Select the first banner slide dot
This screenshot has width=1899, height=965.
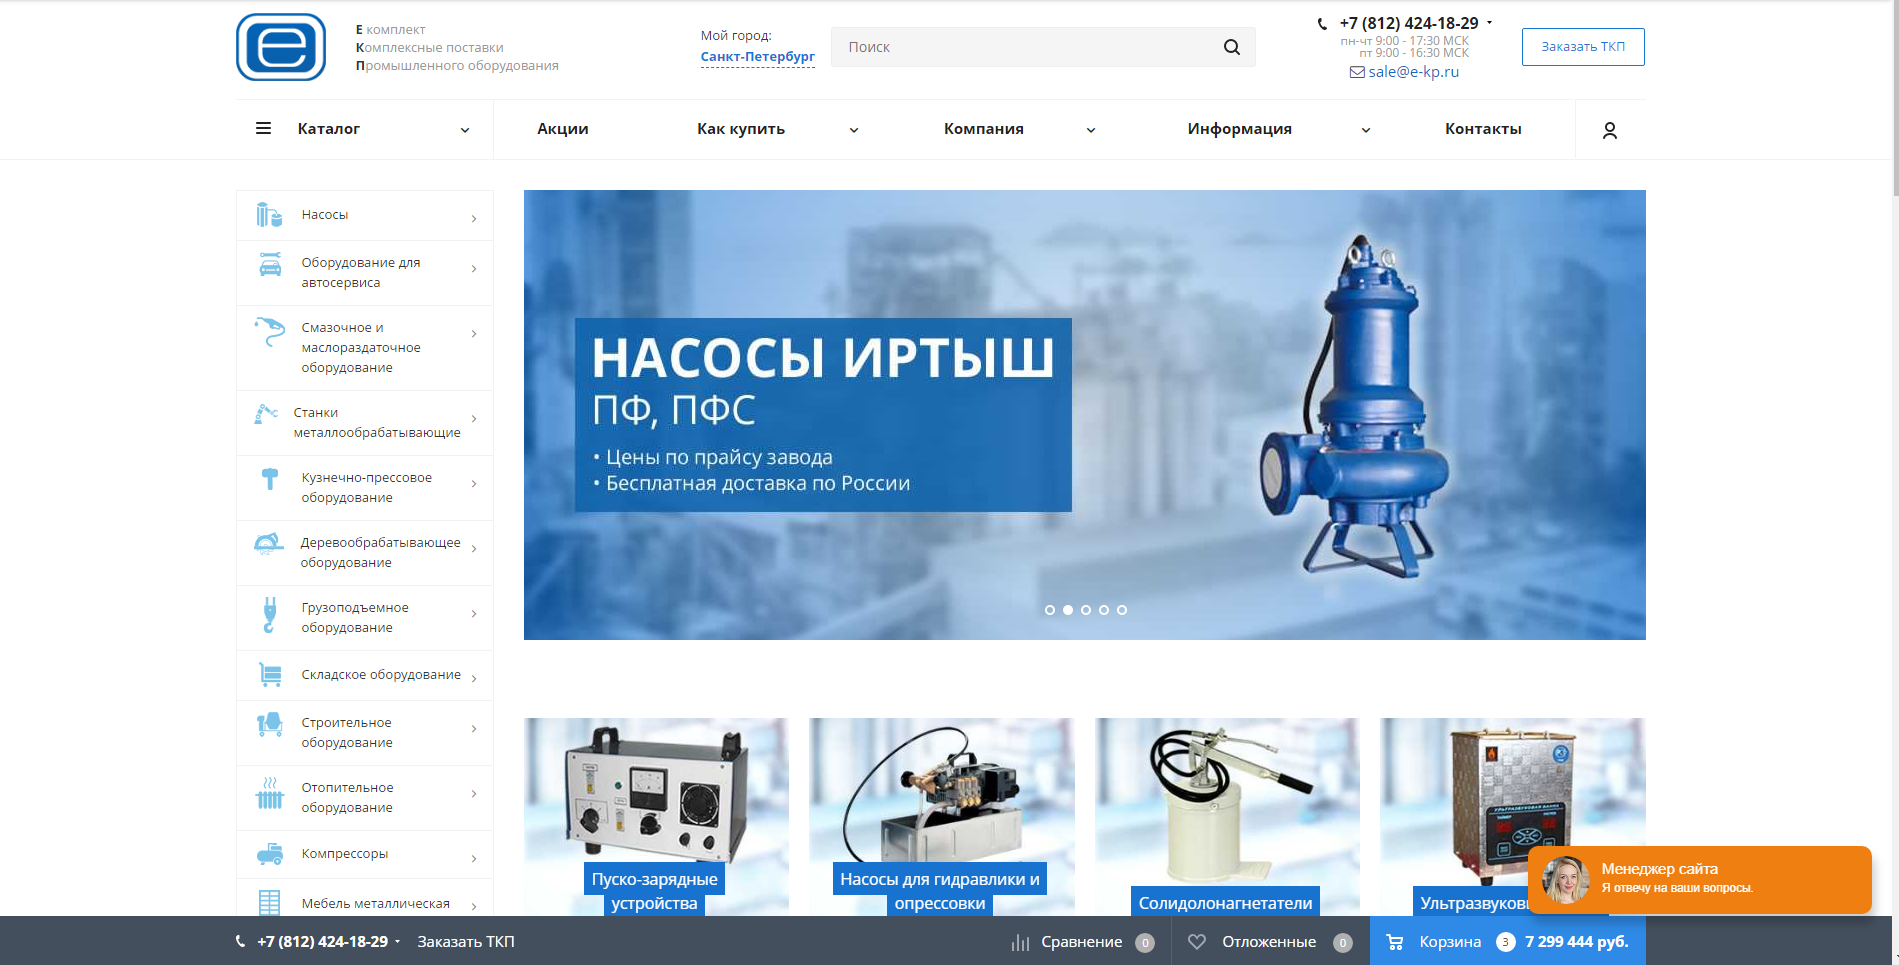click(x=1050, y=610)
